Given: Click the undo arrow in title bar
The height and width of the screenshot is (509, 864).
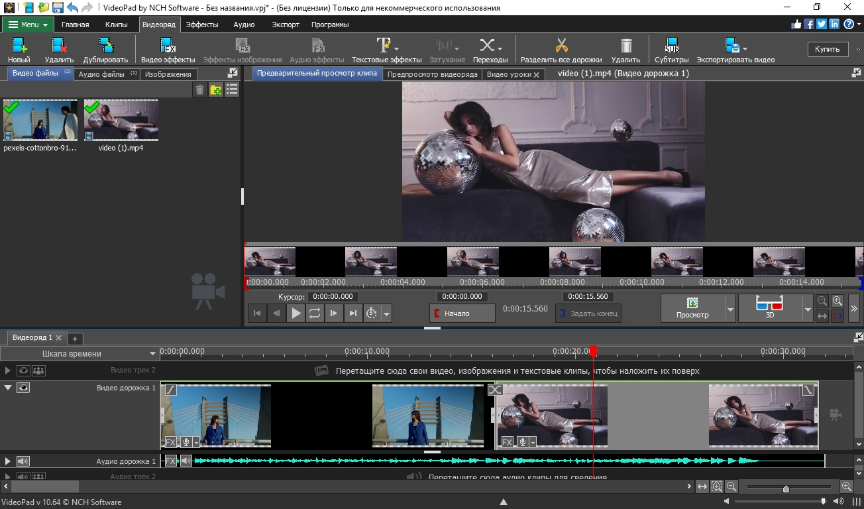Looking at the screenshot, I should 72,8.
